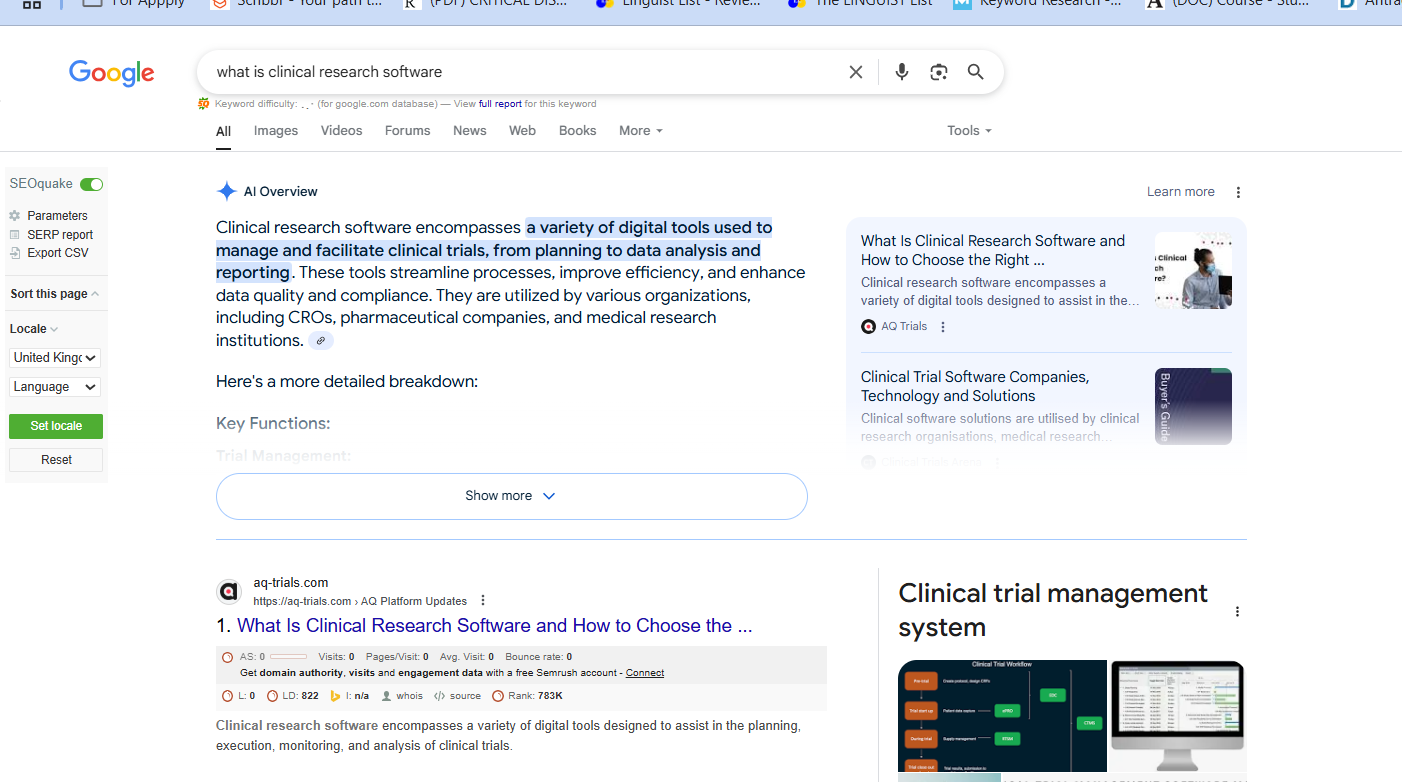Viewport: 1402px width, 782px height.
Task: Click the AS score progress bar
Action: pyautogui.click(x=288, y=657)
